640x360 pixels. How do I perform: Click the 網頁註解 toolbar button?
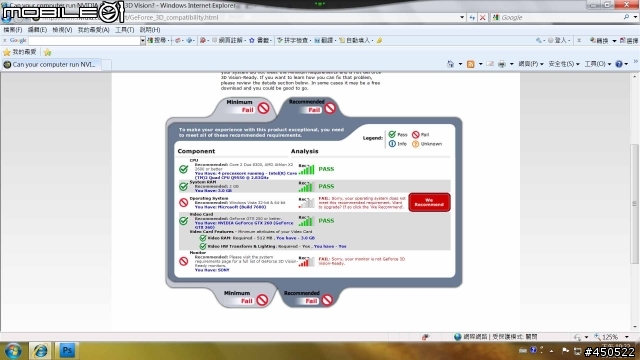(228, 40)
